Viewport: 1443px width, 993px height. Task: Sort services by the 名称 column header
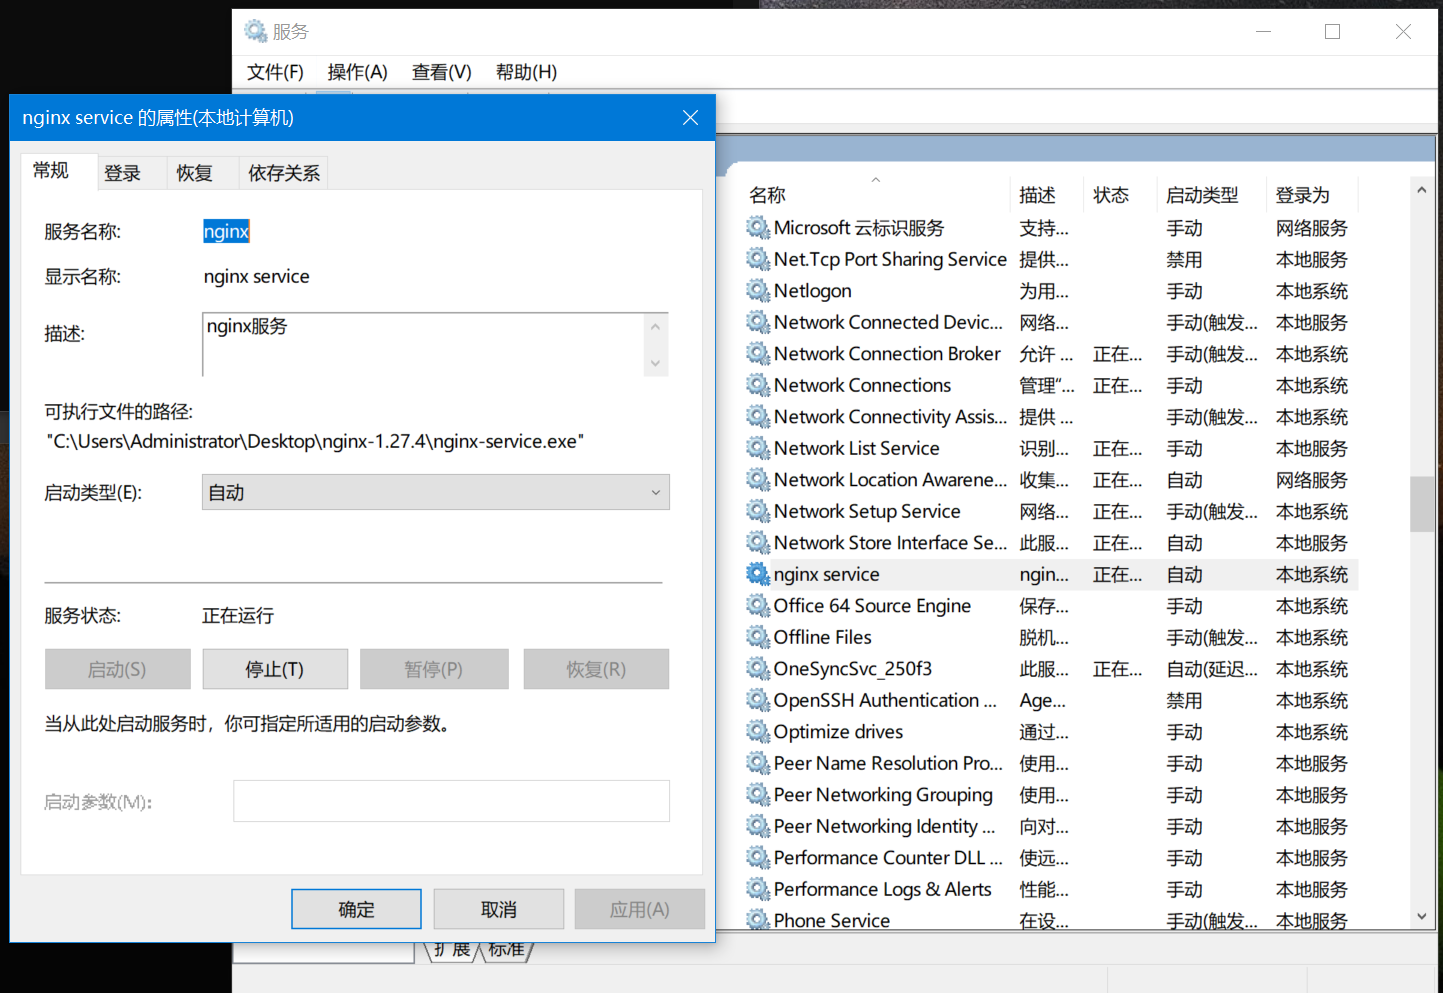[875, 195]
